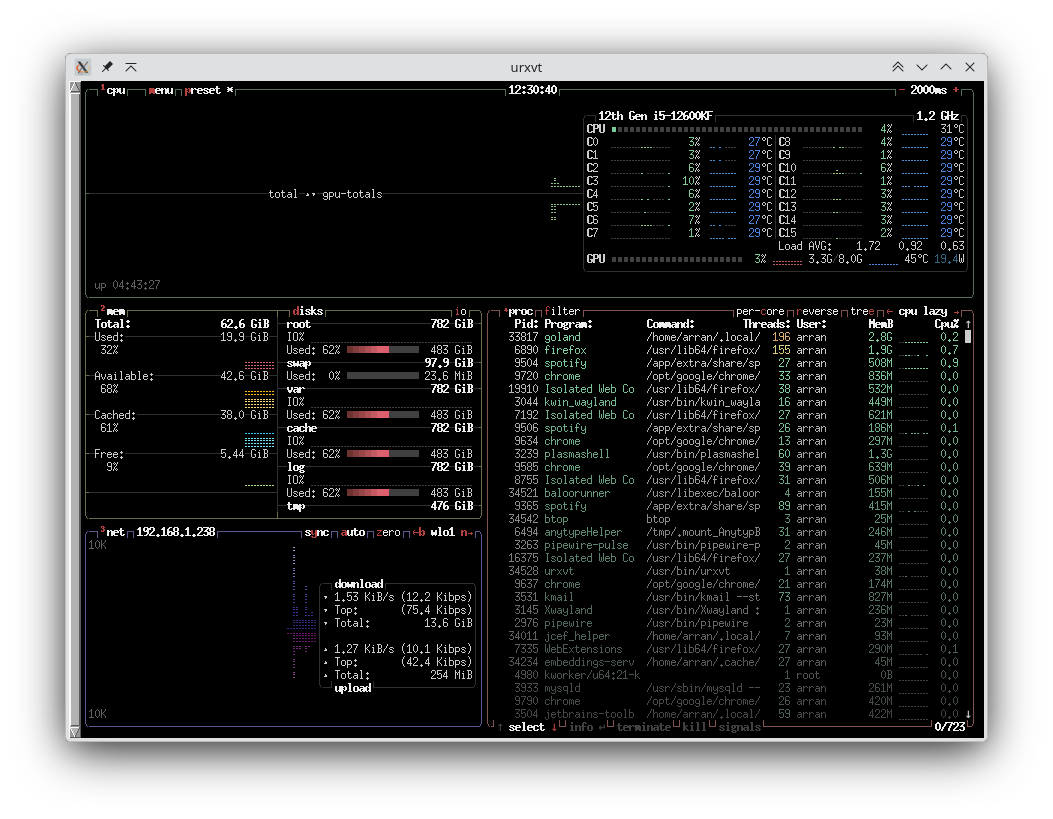
Task: Click total gpu-totals graph label
Action: (x=325, y=194)
